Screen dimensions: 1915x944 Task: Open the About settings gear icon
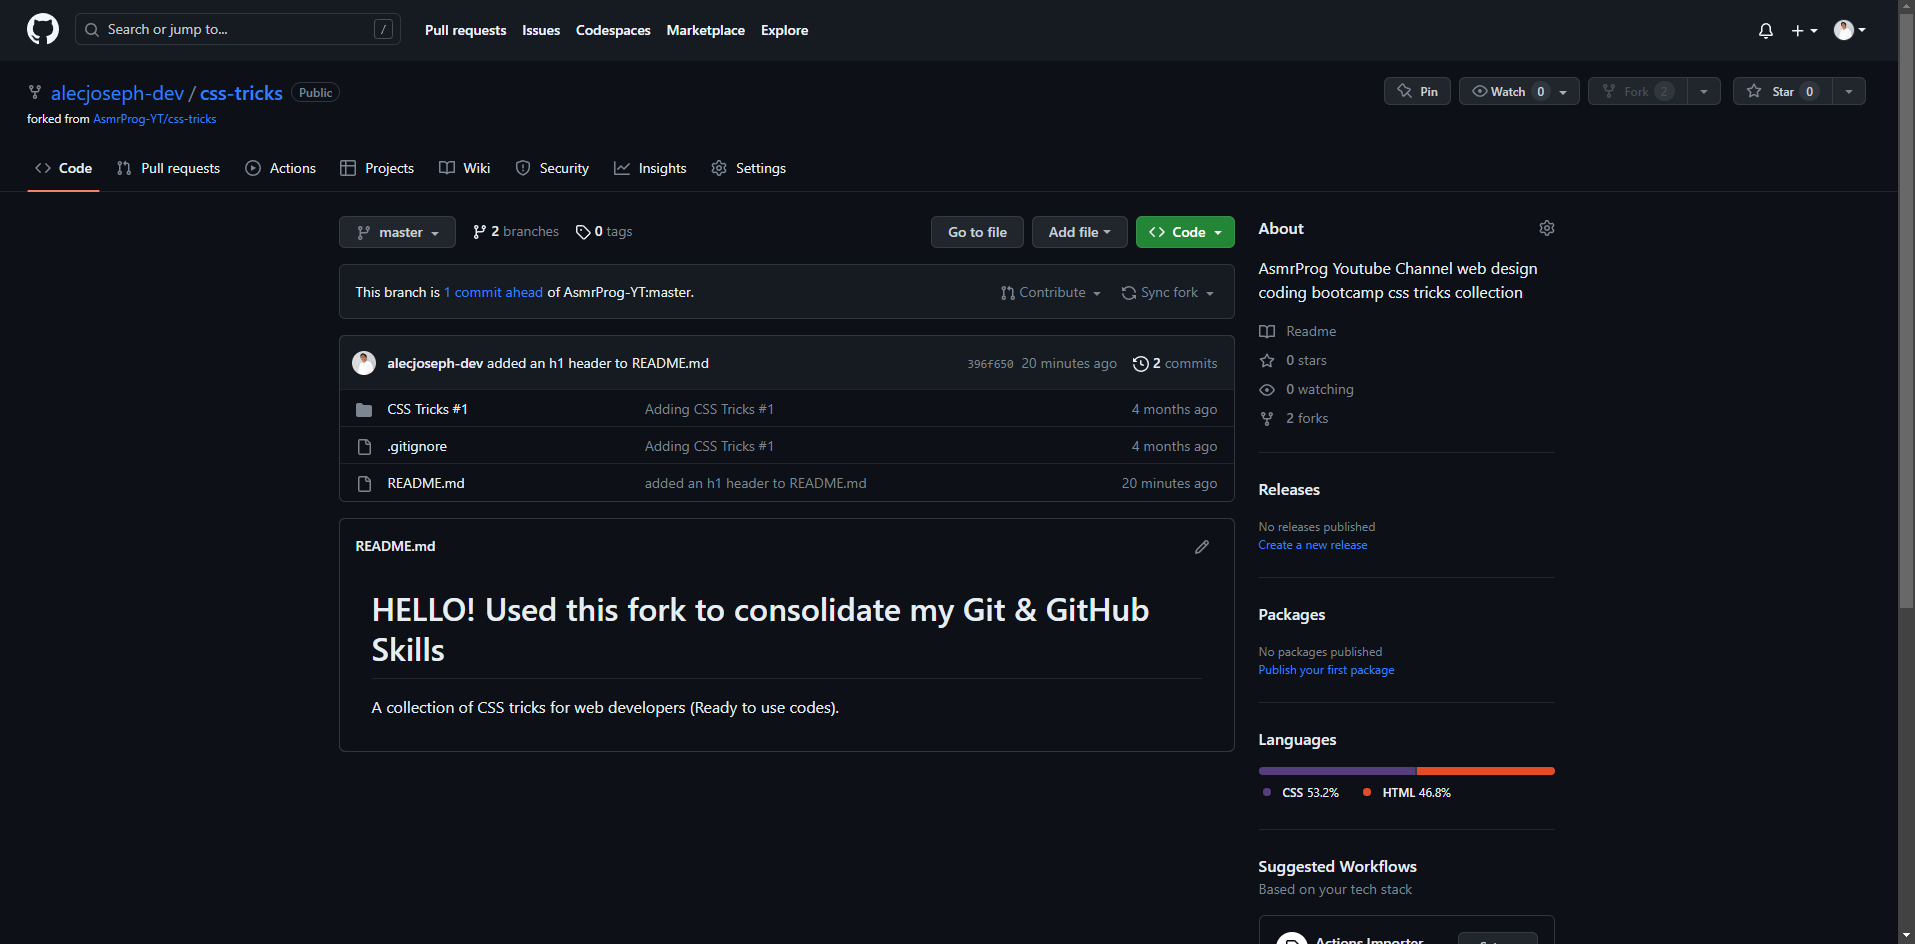(x=1547, y=228)
